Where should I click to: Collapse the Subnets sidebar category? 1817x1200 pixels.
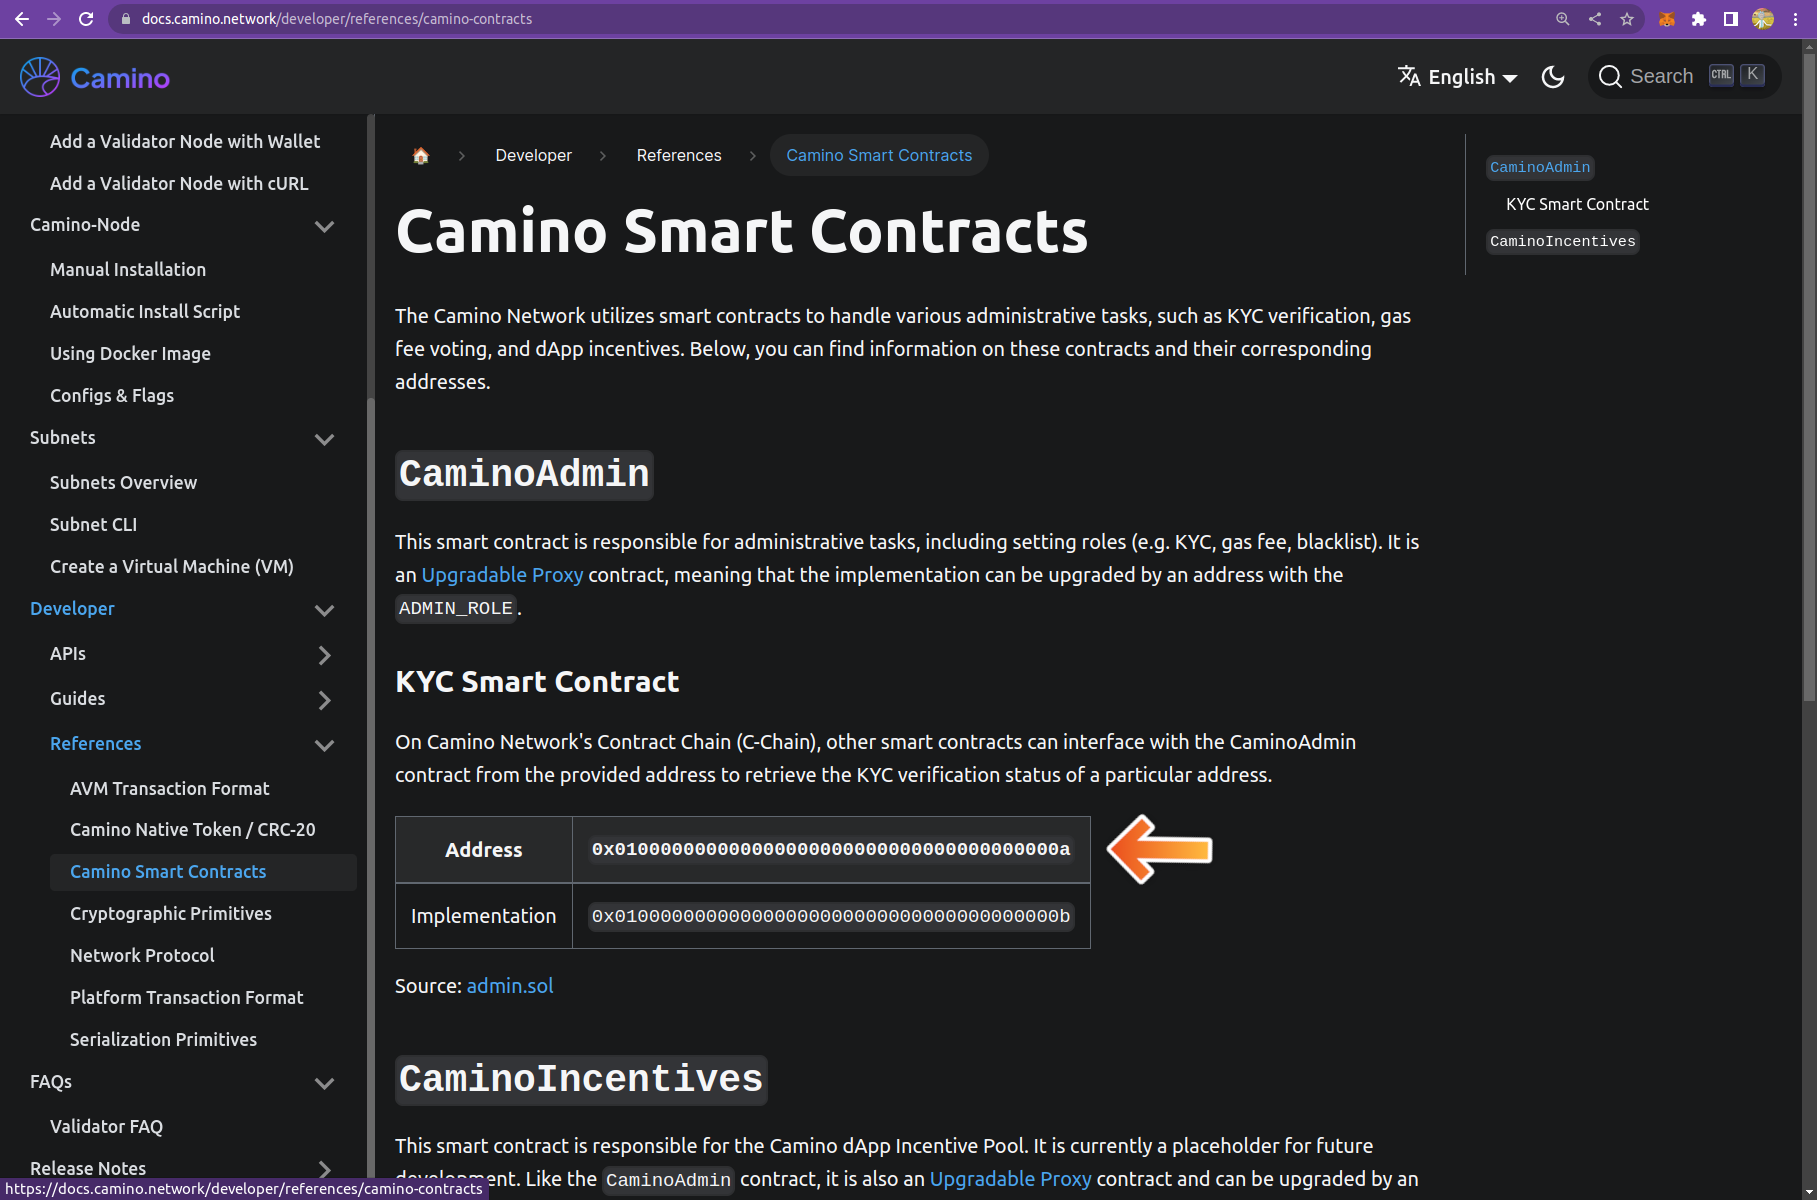pyautogui.click(x=324, y=439)
